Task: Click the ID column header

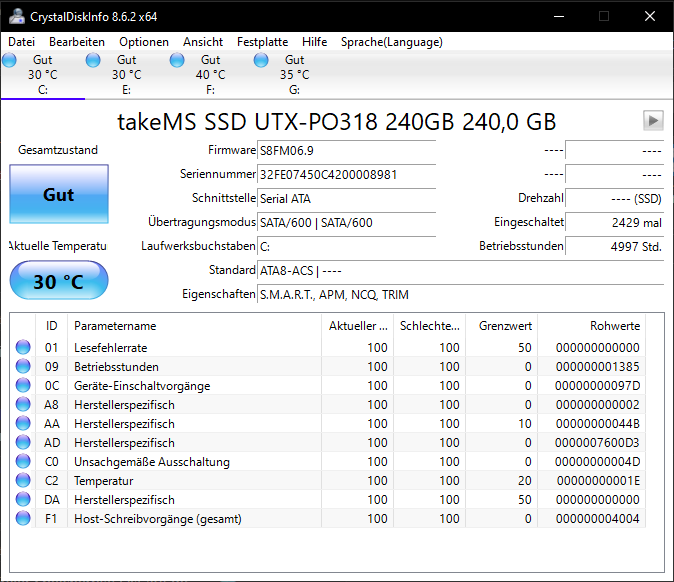Action: click(51, 326)
